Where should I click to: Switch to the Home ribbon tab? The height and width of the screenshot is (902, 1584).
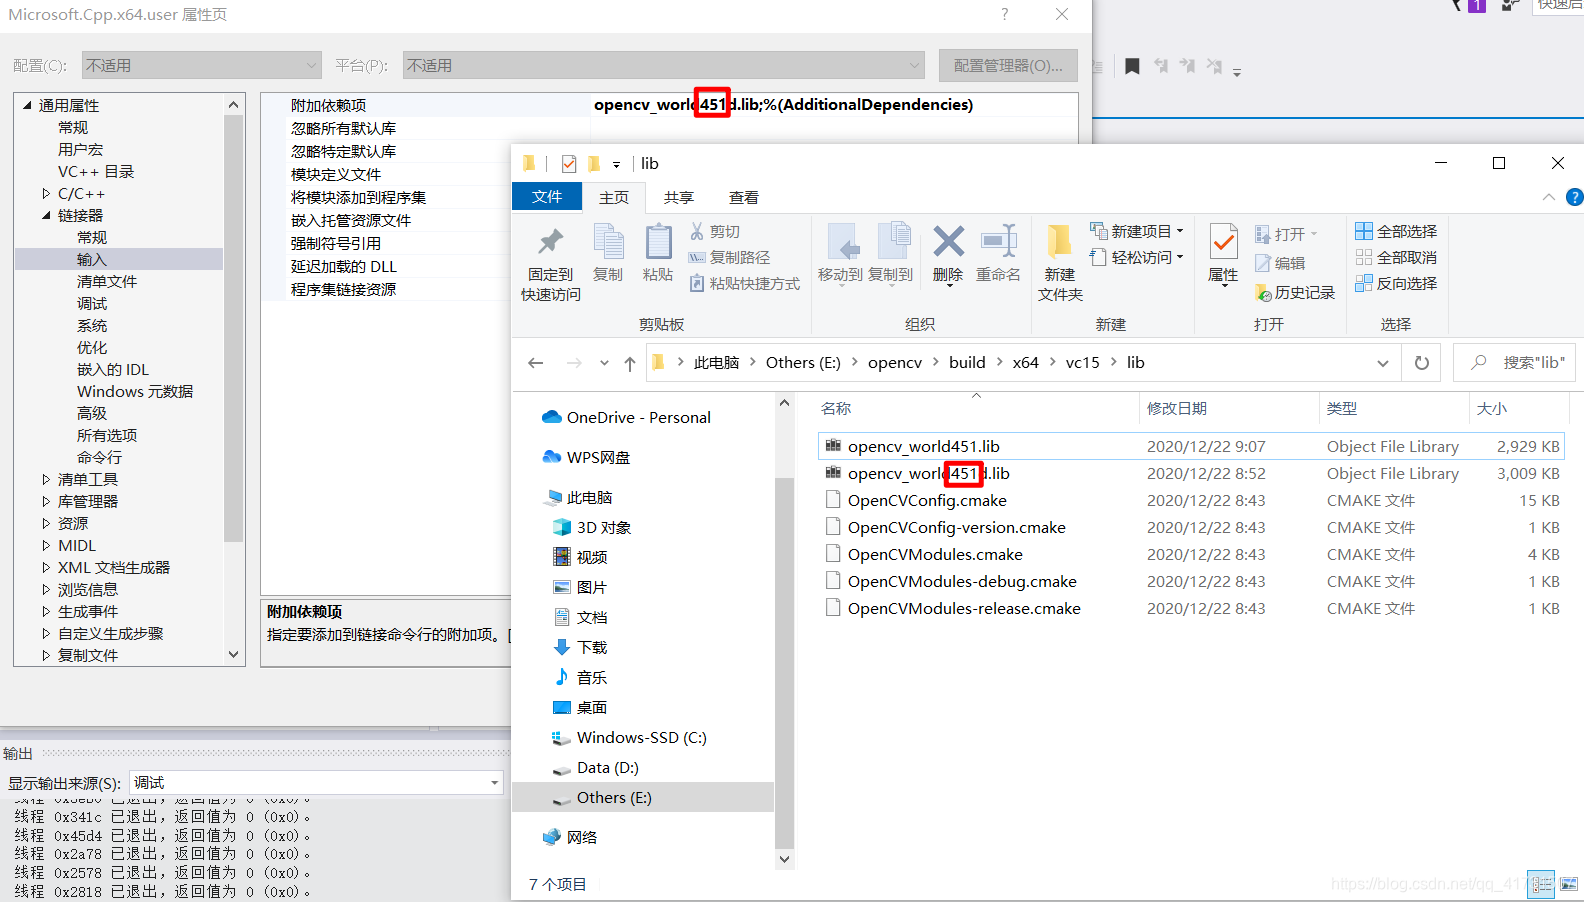[x=614, y=197]
